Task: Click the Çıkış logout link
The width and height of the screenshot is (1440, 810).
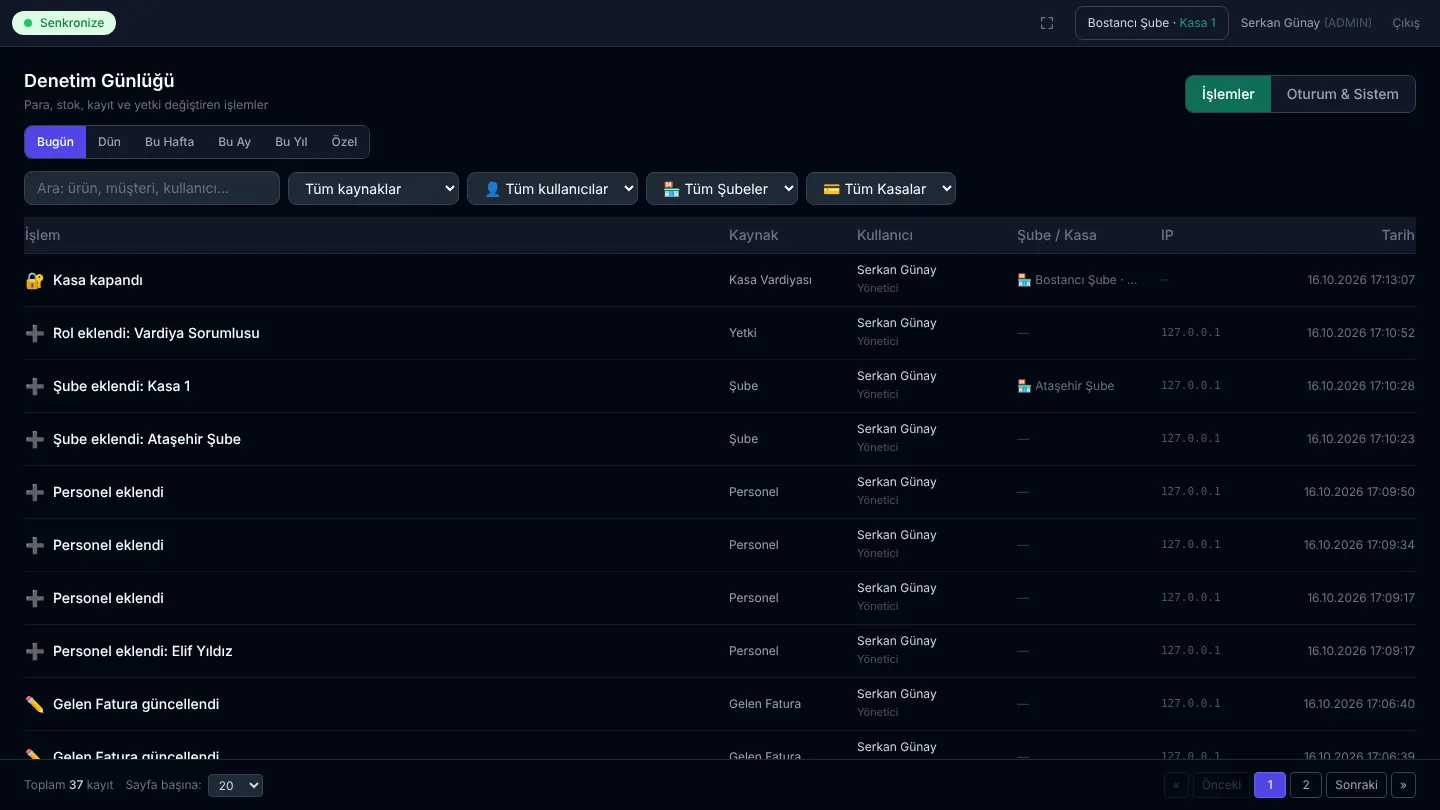Action: (1405, 23)
